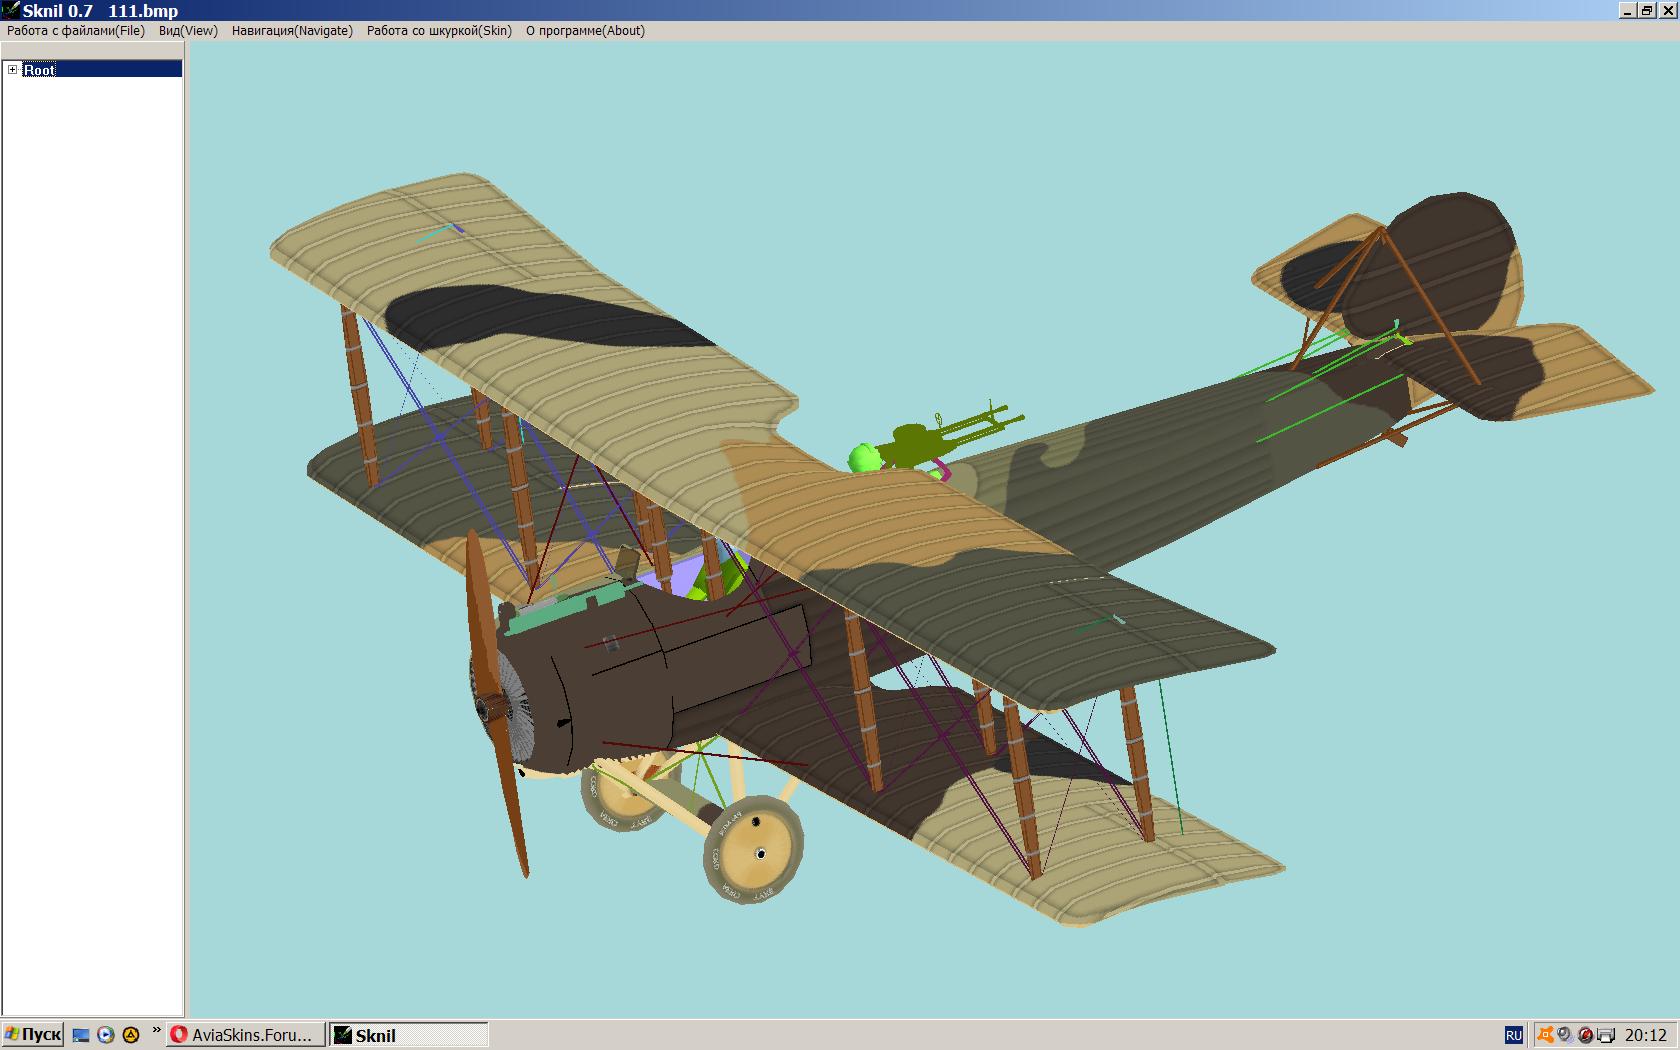The image size is (1680, 1050).
Task: Launch Windows Media Player from quick launch
Action: (x=106, y=1035)
